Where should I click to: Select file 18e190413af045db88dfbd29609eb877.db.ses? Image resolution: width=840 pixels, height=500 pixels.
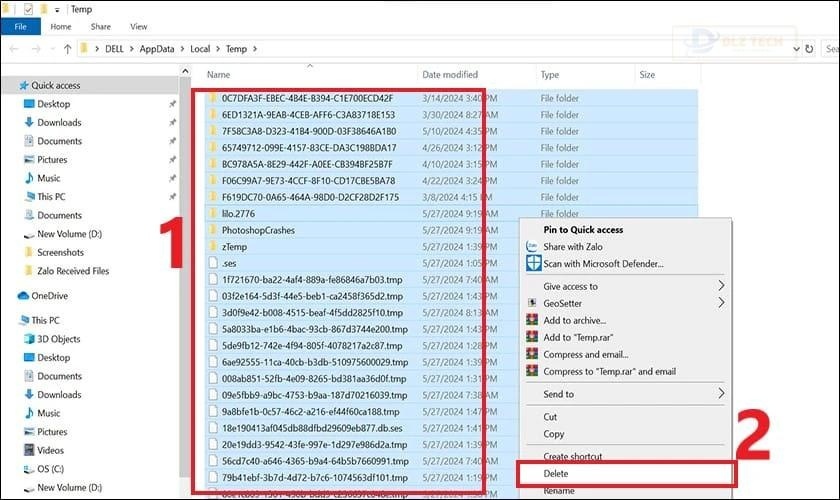pos(312,428)
